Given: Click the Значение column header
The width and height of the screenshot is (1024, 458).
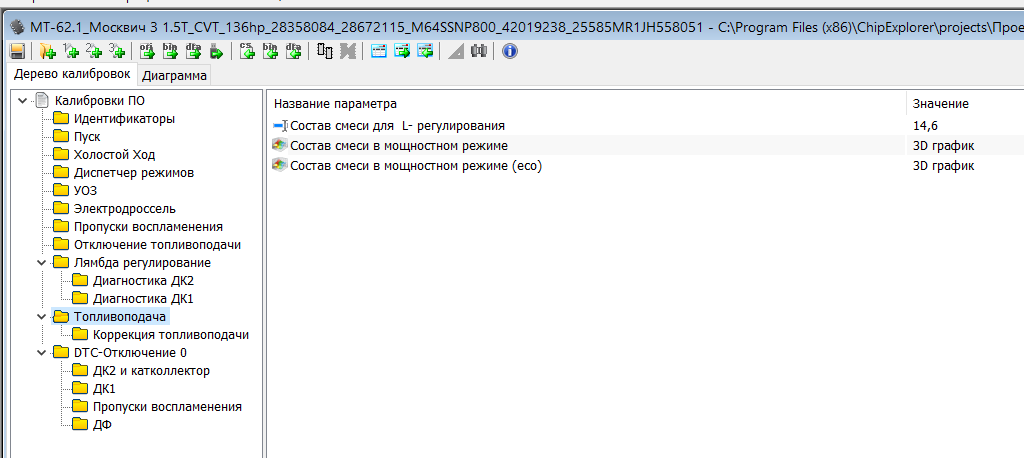Looking at the screenshot, I should click(x=940, y=104).
